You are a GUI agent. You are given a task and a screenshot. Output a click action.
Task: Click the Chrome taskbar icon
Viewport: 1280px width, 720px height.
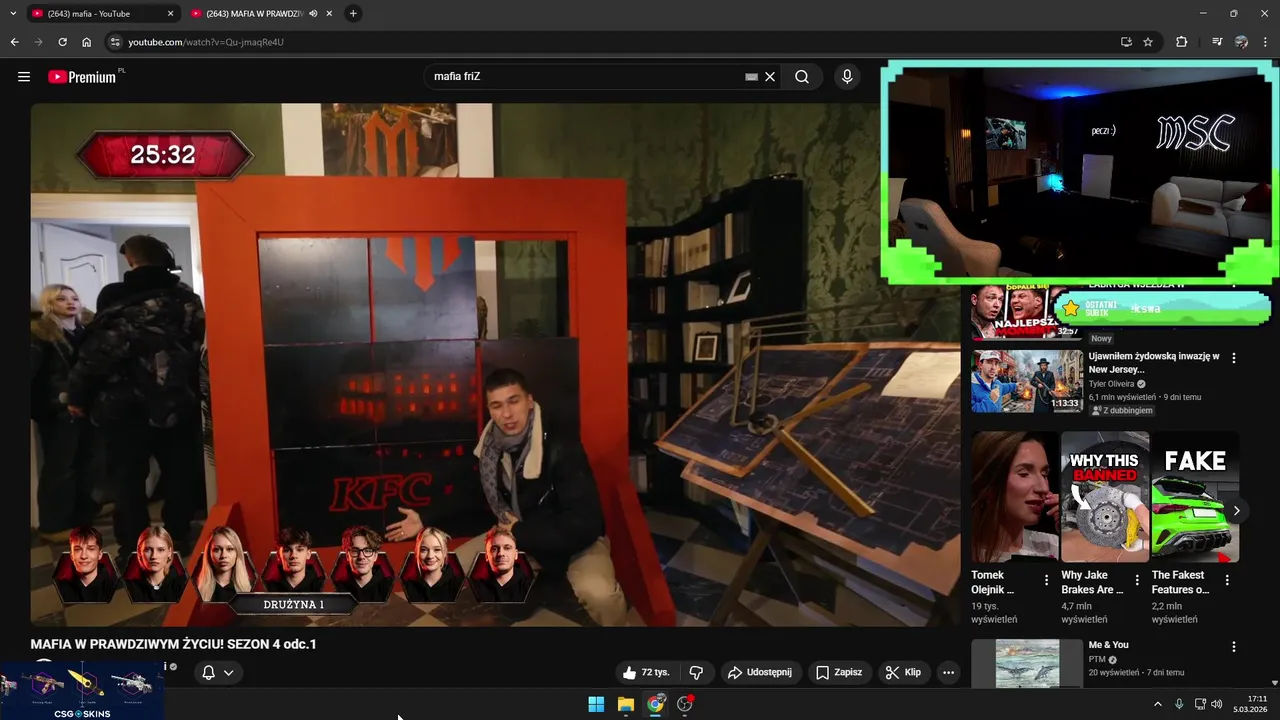(x=655, y=704)
